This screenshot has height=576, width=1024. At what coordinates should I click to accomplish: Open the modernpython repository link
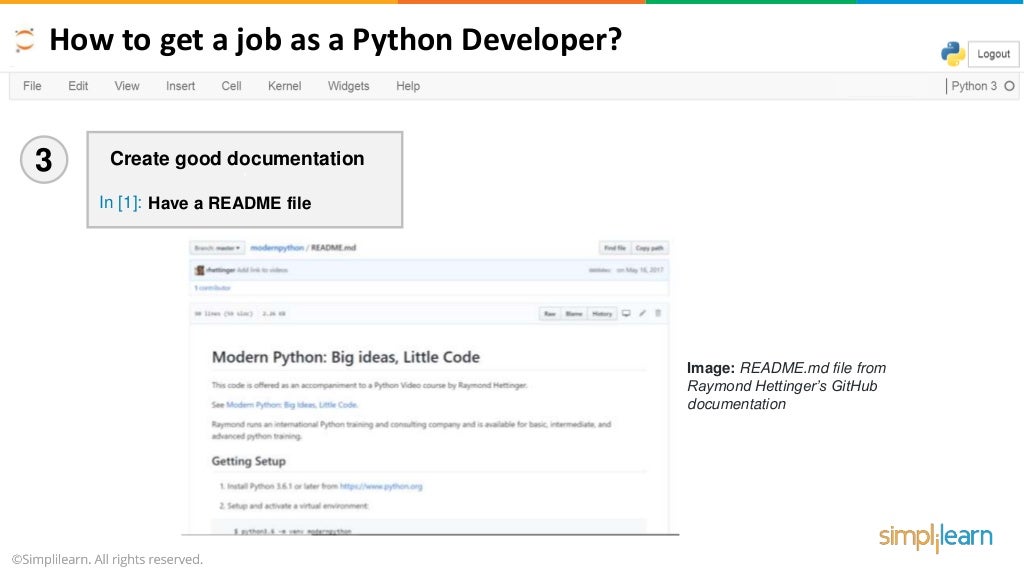[x=277, y=248]
